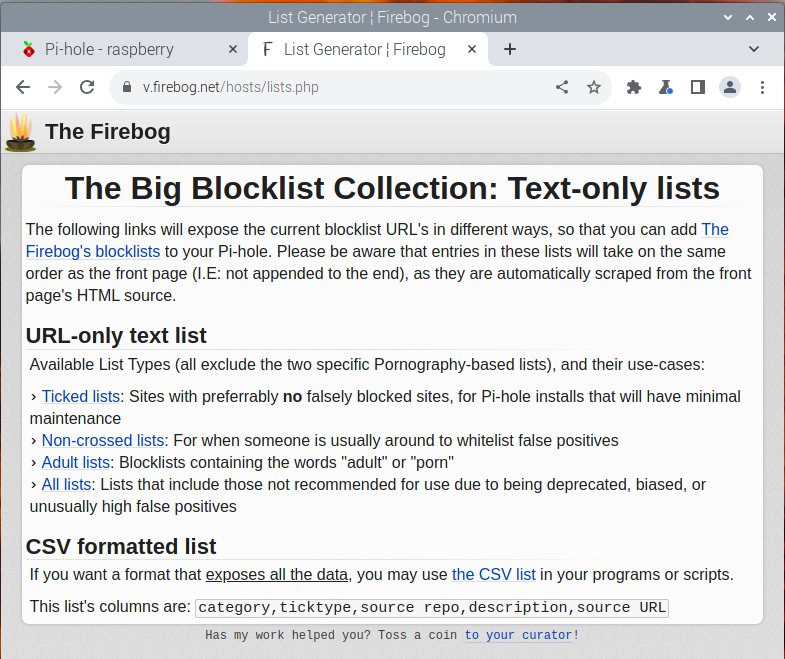Screen dimensions: 785x659
Task: Open the All lists link
Action: coord(66,484)
